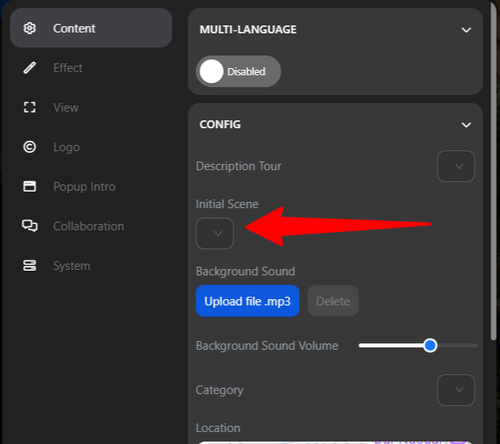Toggle the Multi-Language Disabled switch
The width and height of the screenshot is (500, 444).
[x=238, y=71]
